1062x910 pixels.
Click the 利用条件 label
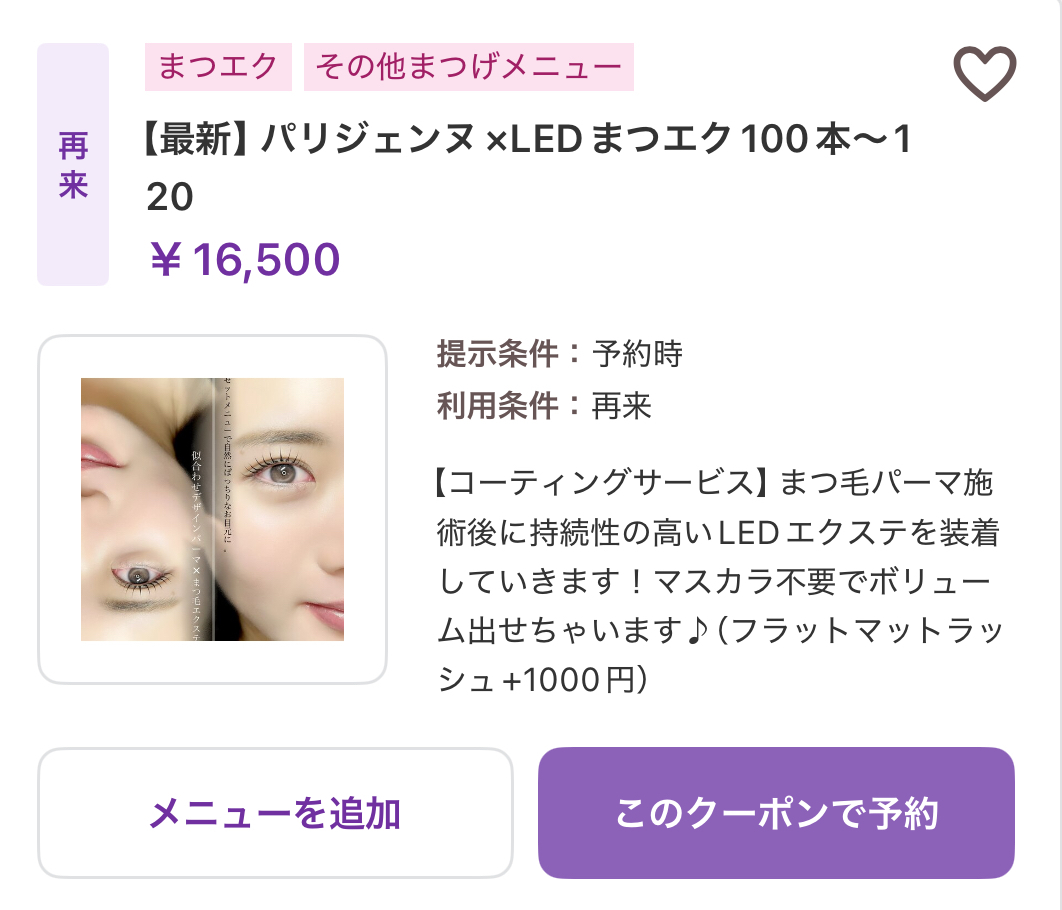click(x=497, y=405)
